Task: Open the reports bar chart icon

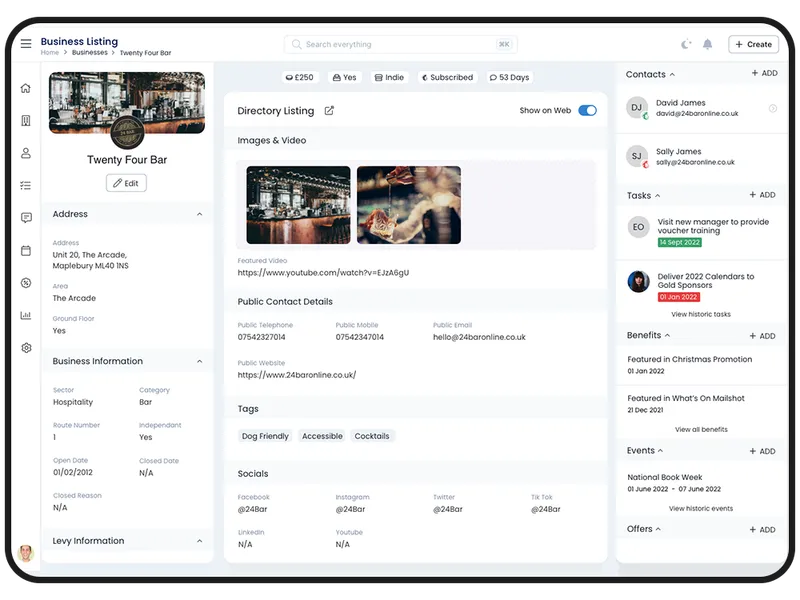Action: (26, 316)
